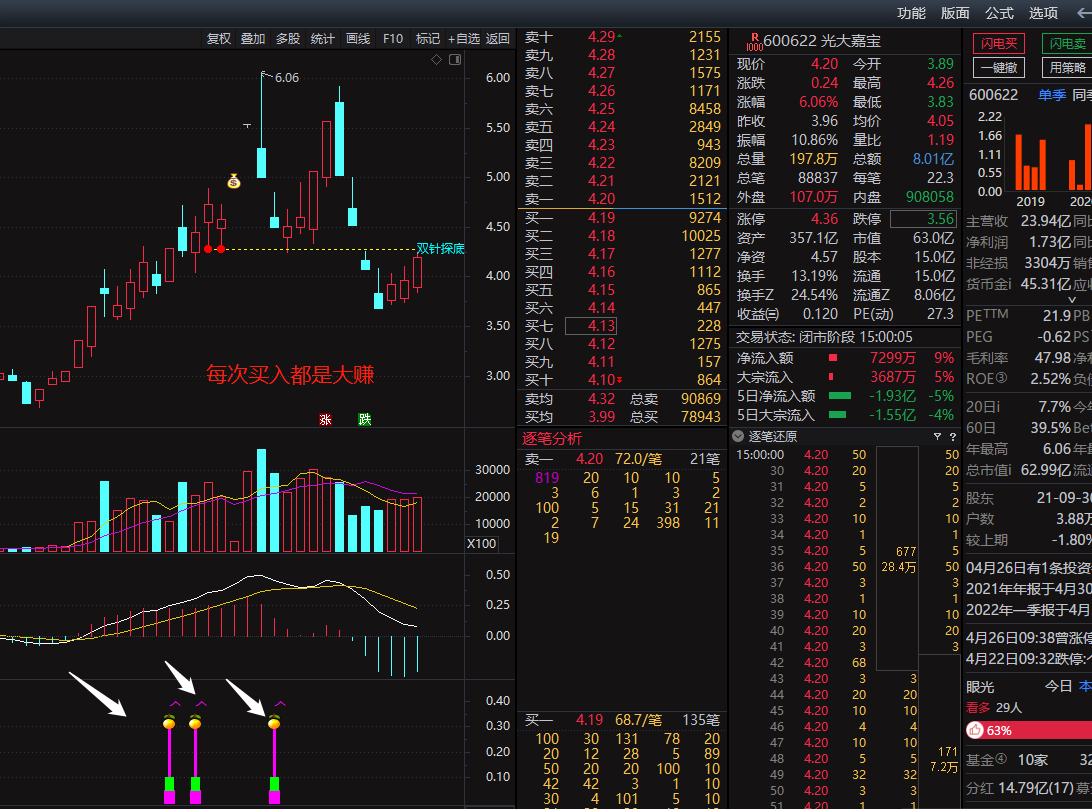Click the 闪电买 quick buy button
This screenshot has height=809, width=1092.
tap(999, 44)
